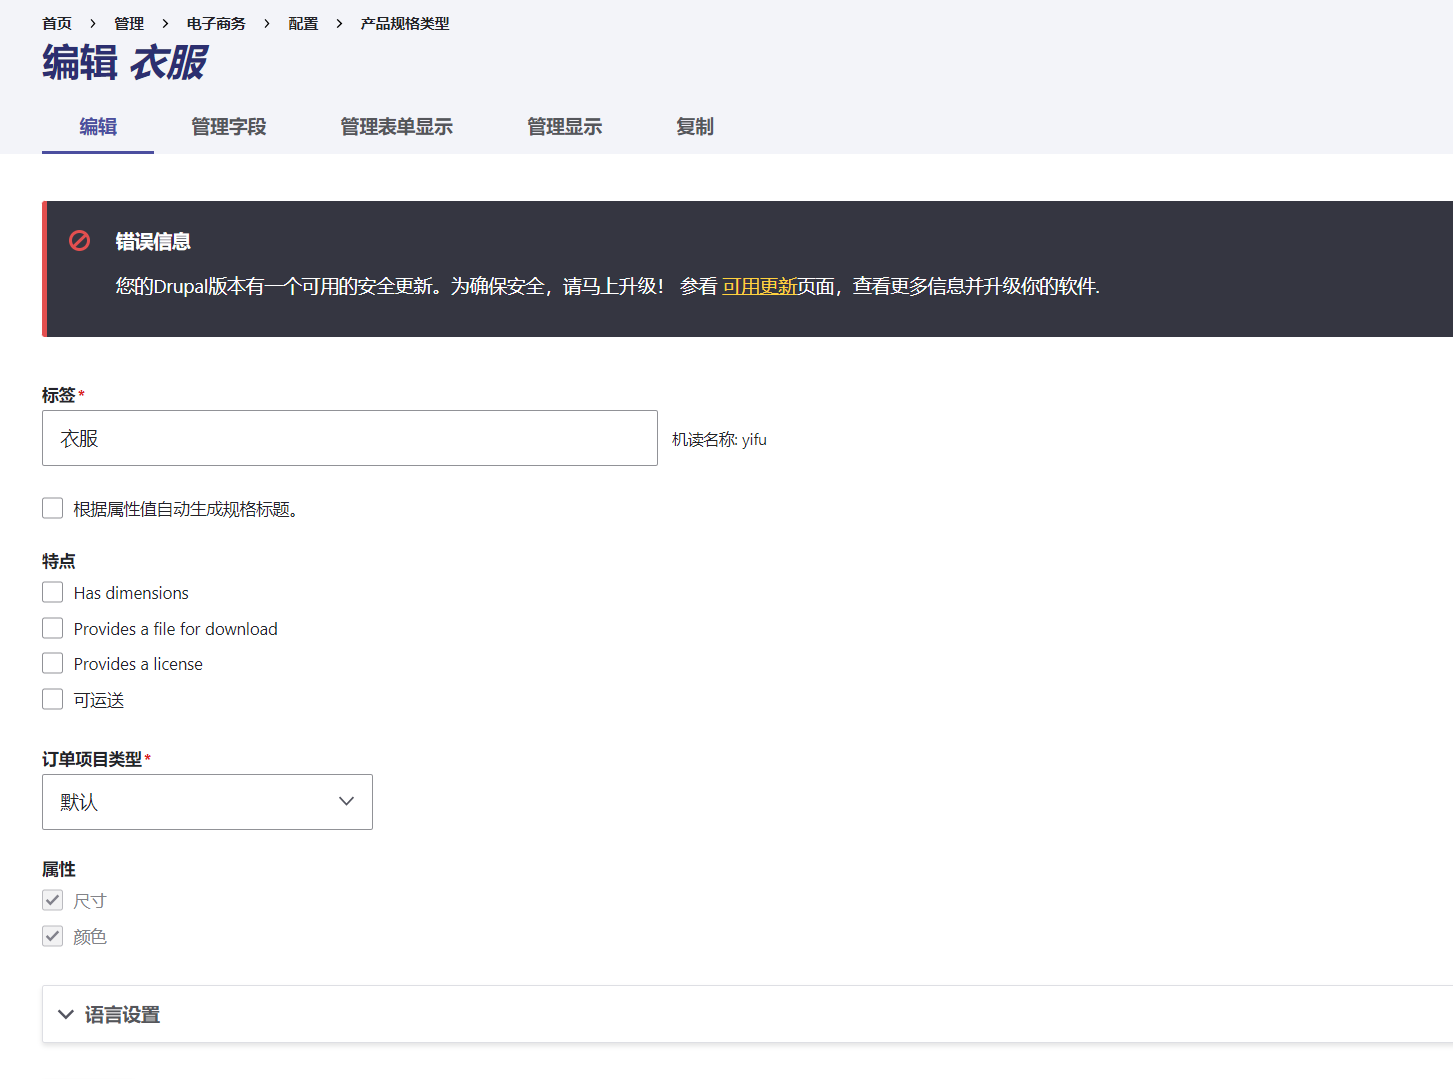1453x1079 pixels.
Task: Enable the 可运送 checkbox
Action: 53,699
